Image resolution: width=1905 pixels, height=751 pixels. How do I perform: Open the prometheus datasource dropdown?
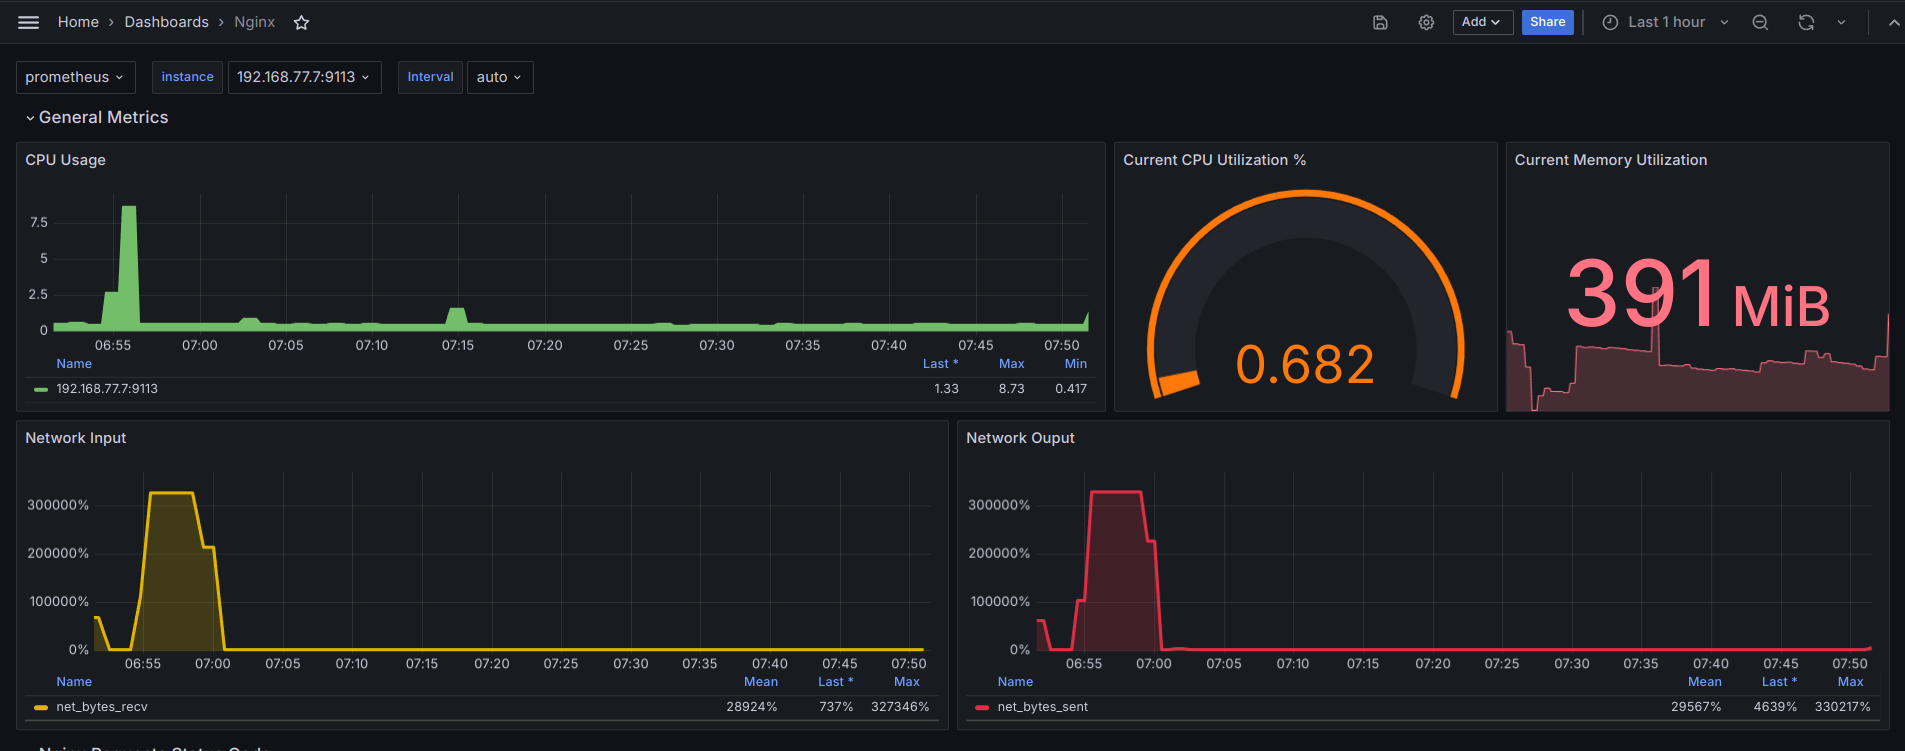pos(74,77)
